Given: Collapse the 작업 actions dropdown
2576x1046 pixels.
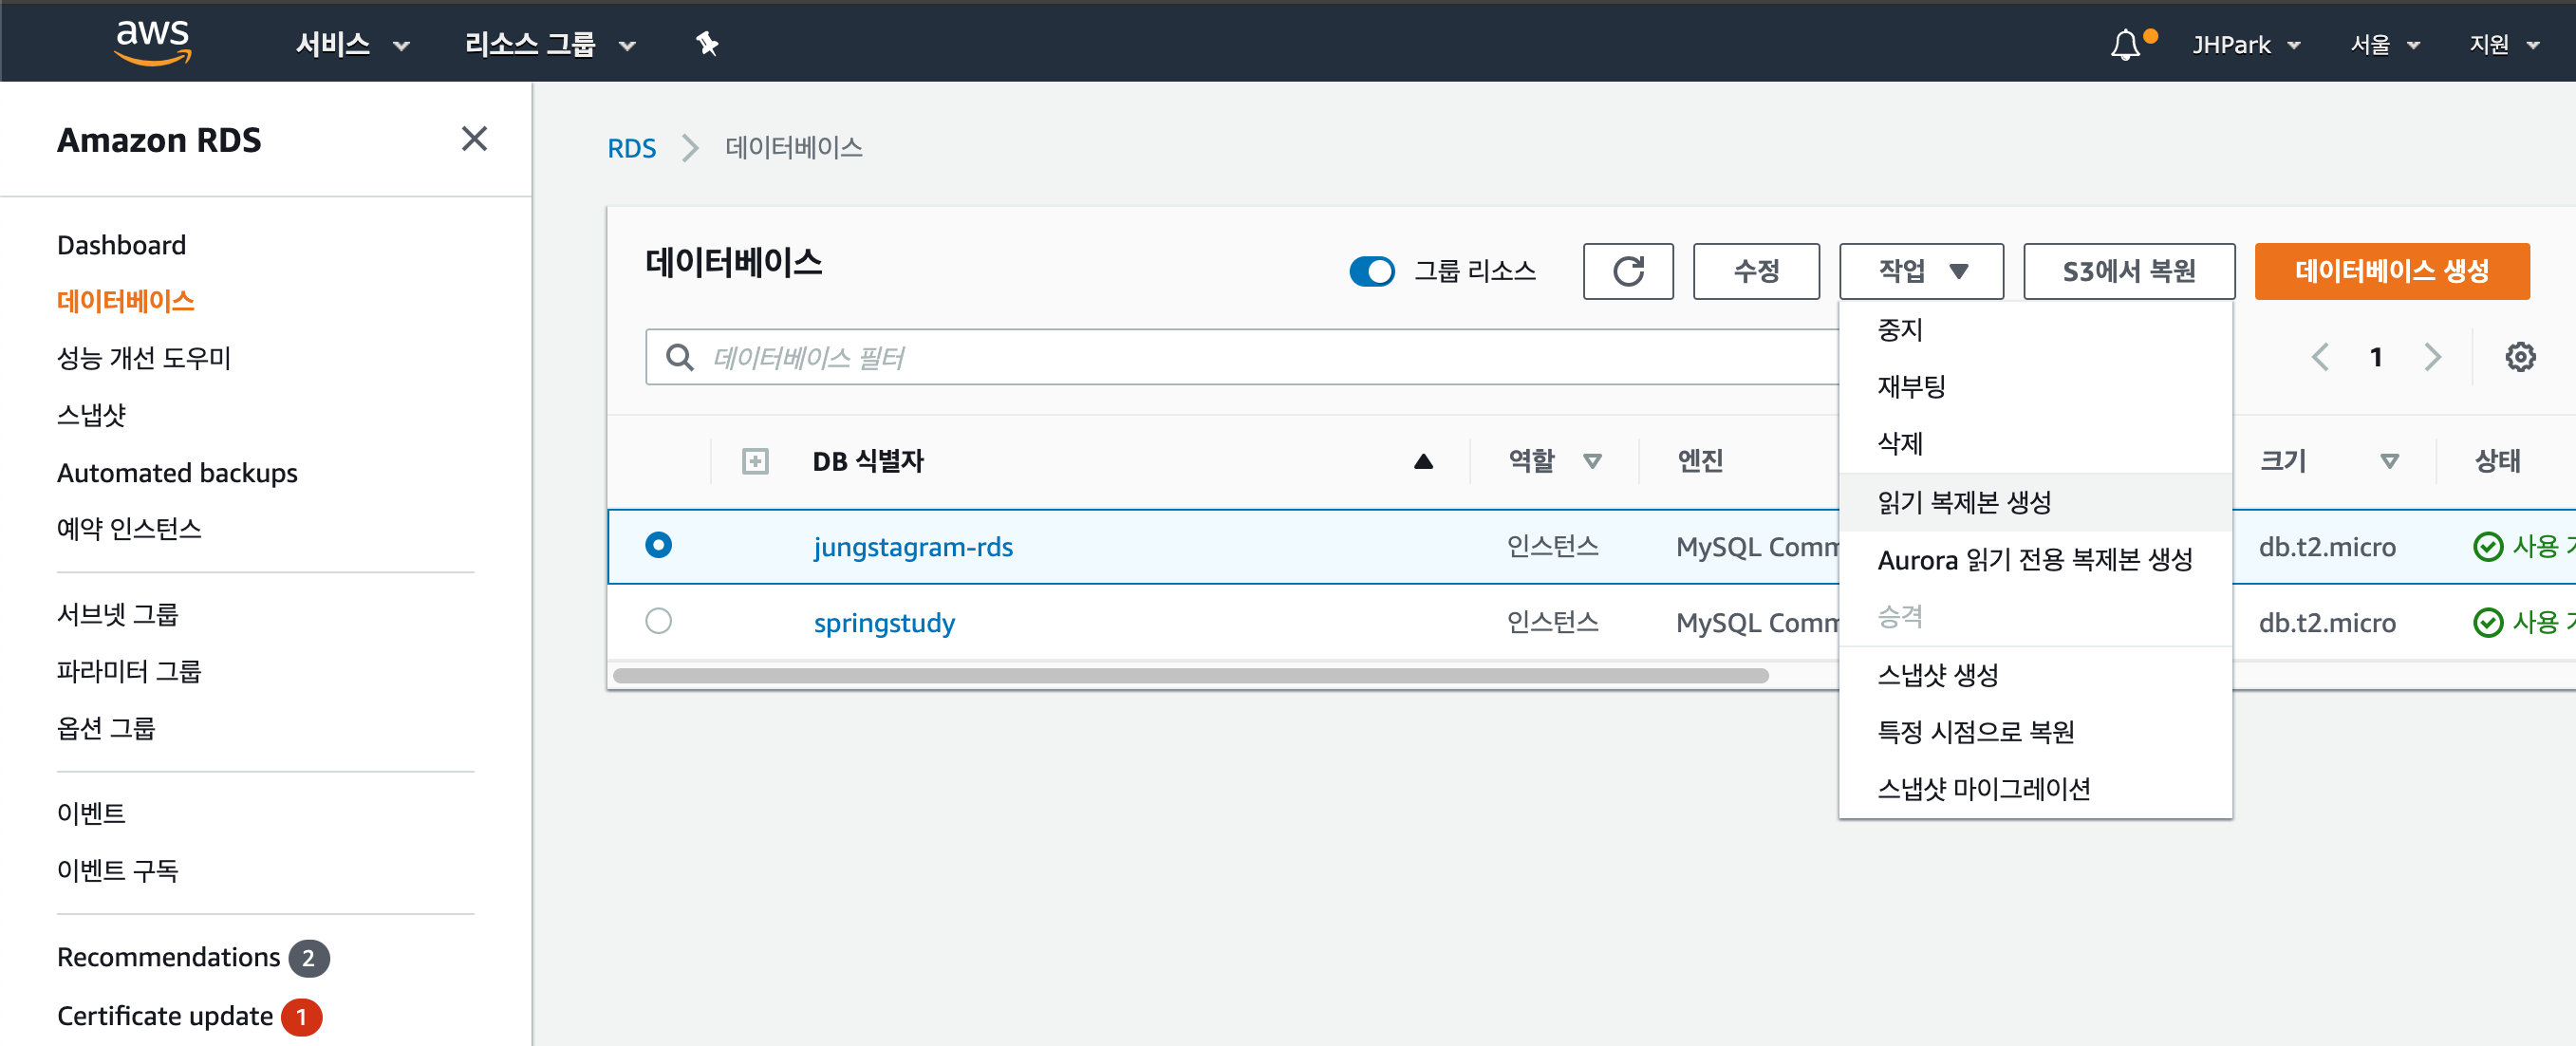Looking at the screenshot, I should point(1920,271).
